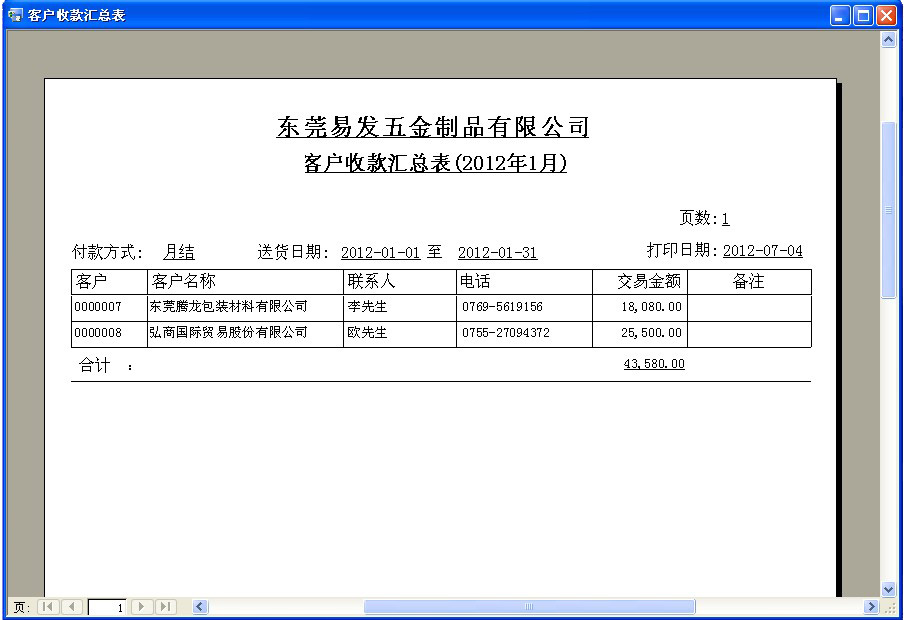Click the total amount 43,580.00

(x=654, y=365)
